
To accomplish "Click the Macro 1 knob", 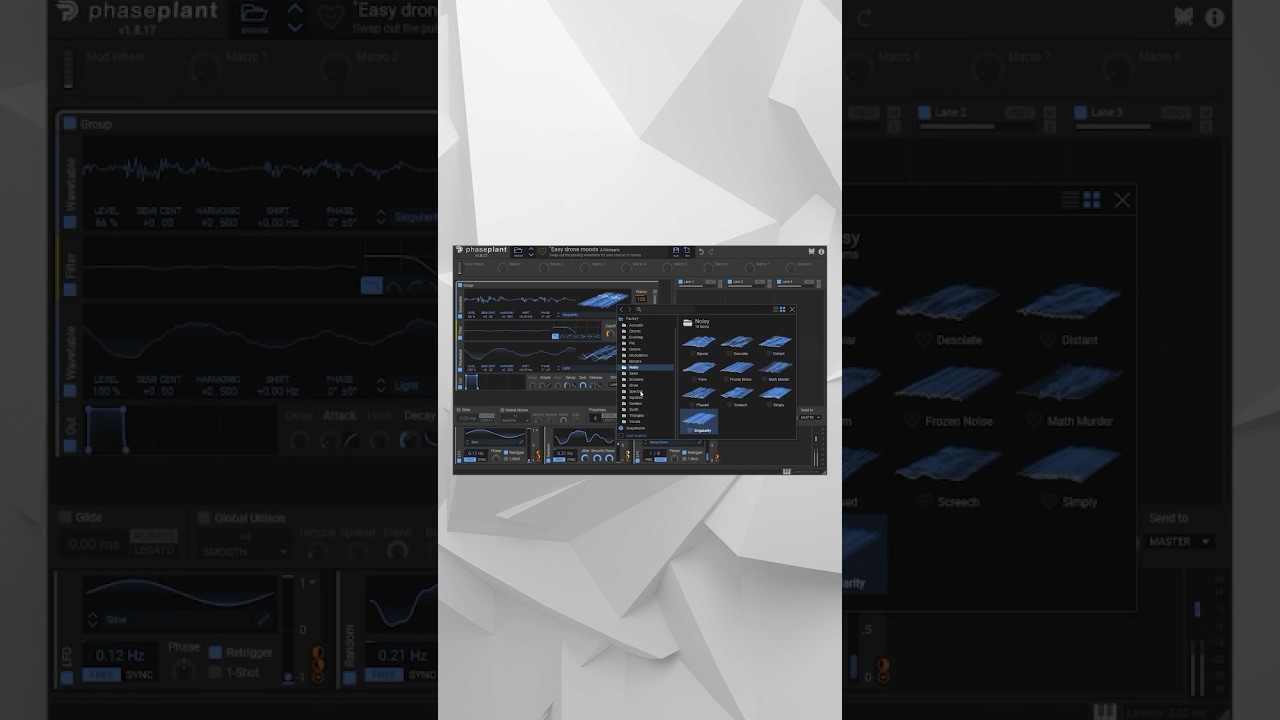I will (503, 267).
